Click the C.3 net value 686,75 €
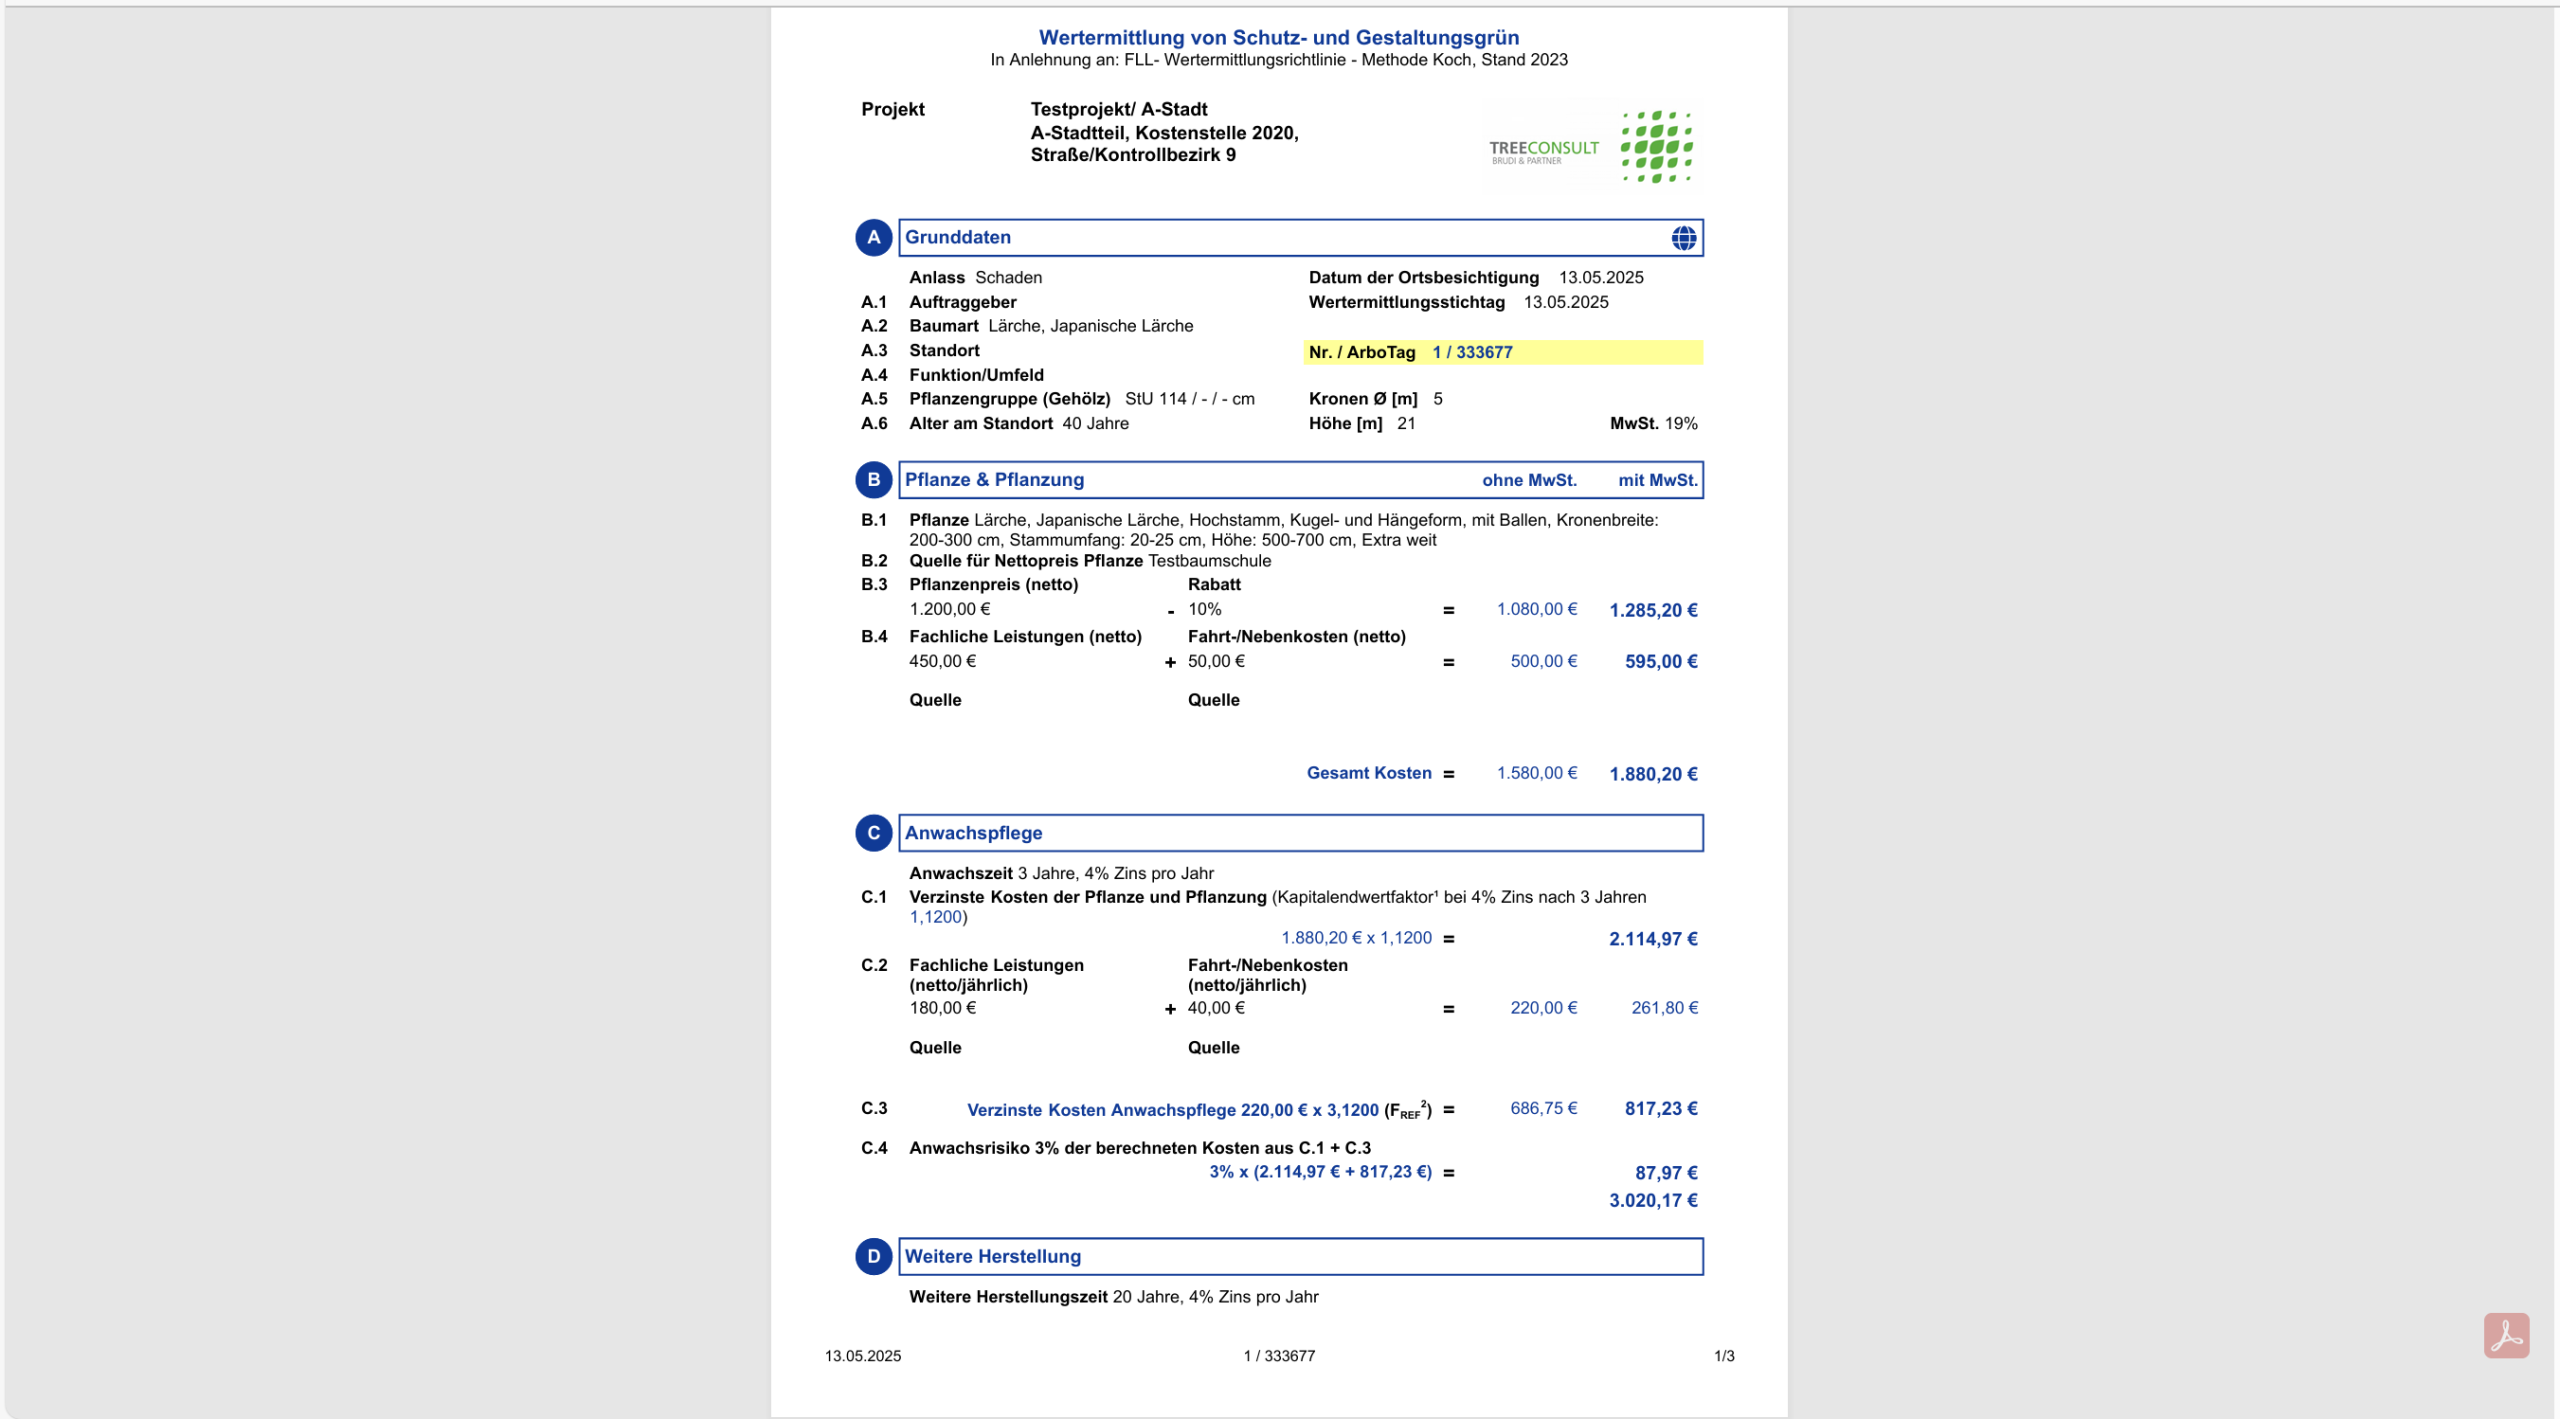 coord(1544,1109)
